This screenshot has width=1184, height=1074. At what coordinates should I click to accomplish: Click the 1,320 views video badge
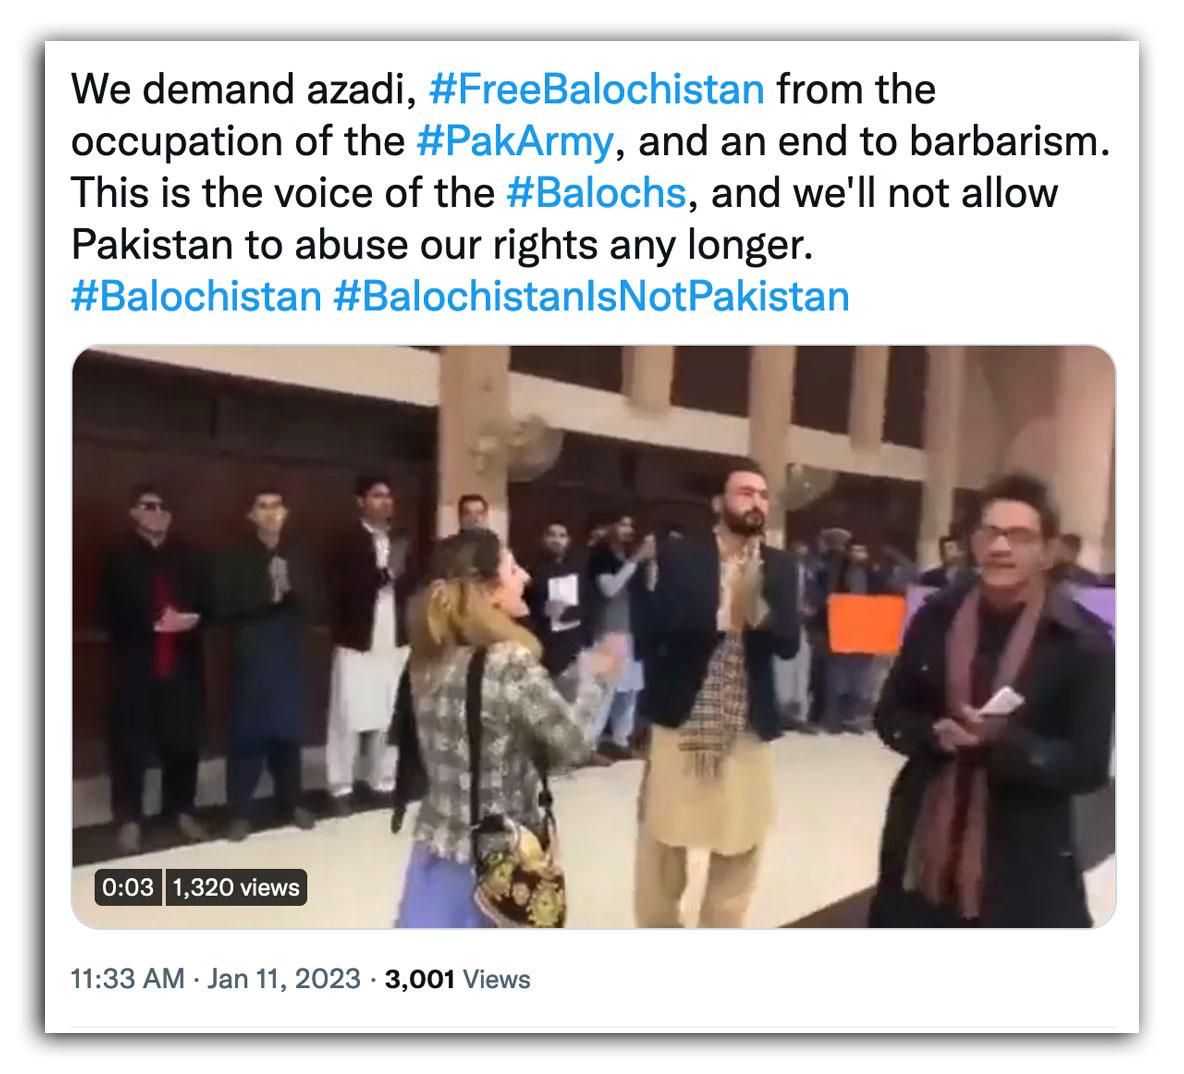pyautogui.click(x=236, y=887)
